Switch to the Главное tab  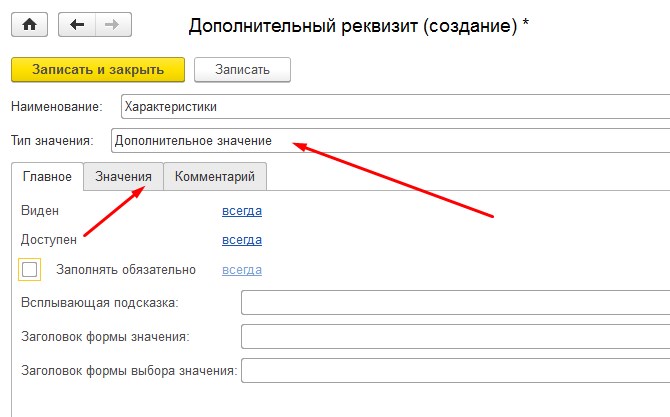[47, 176]
